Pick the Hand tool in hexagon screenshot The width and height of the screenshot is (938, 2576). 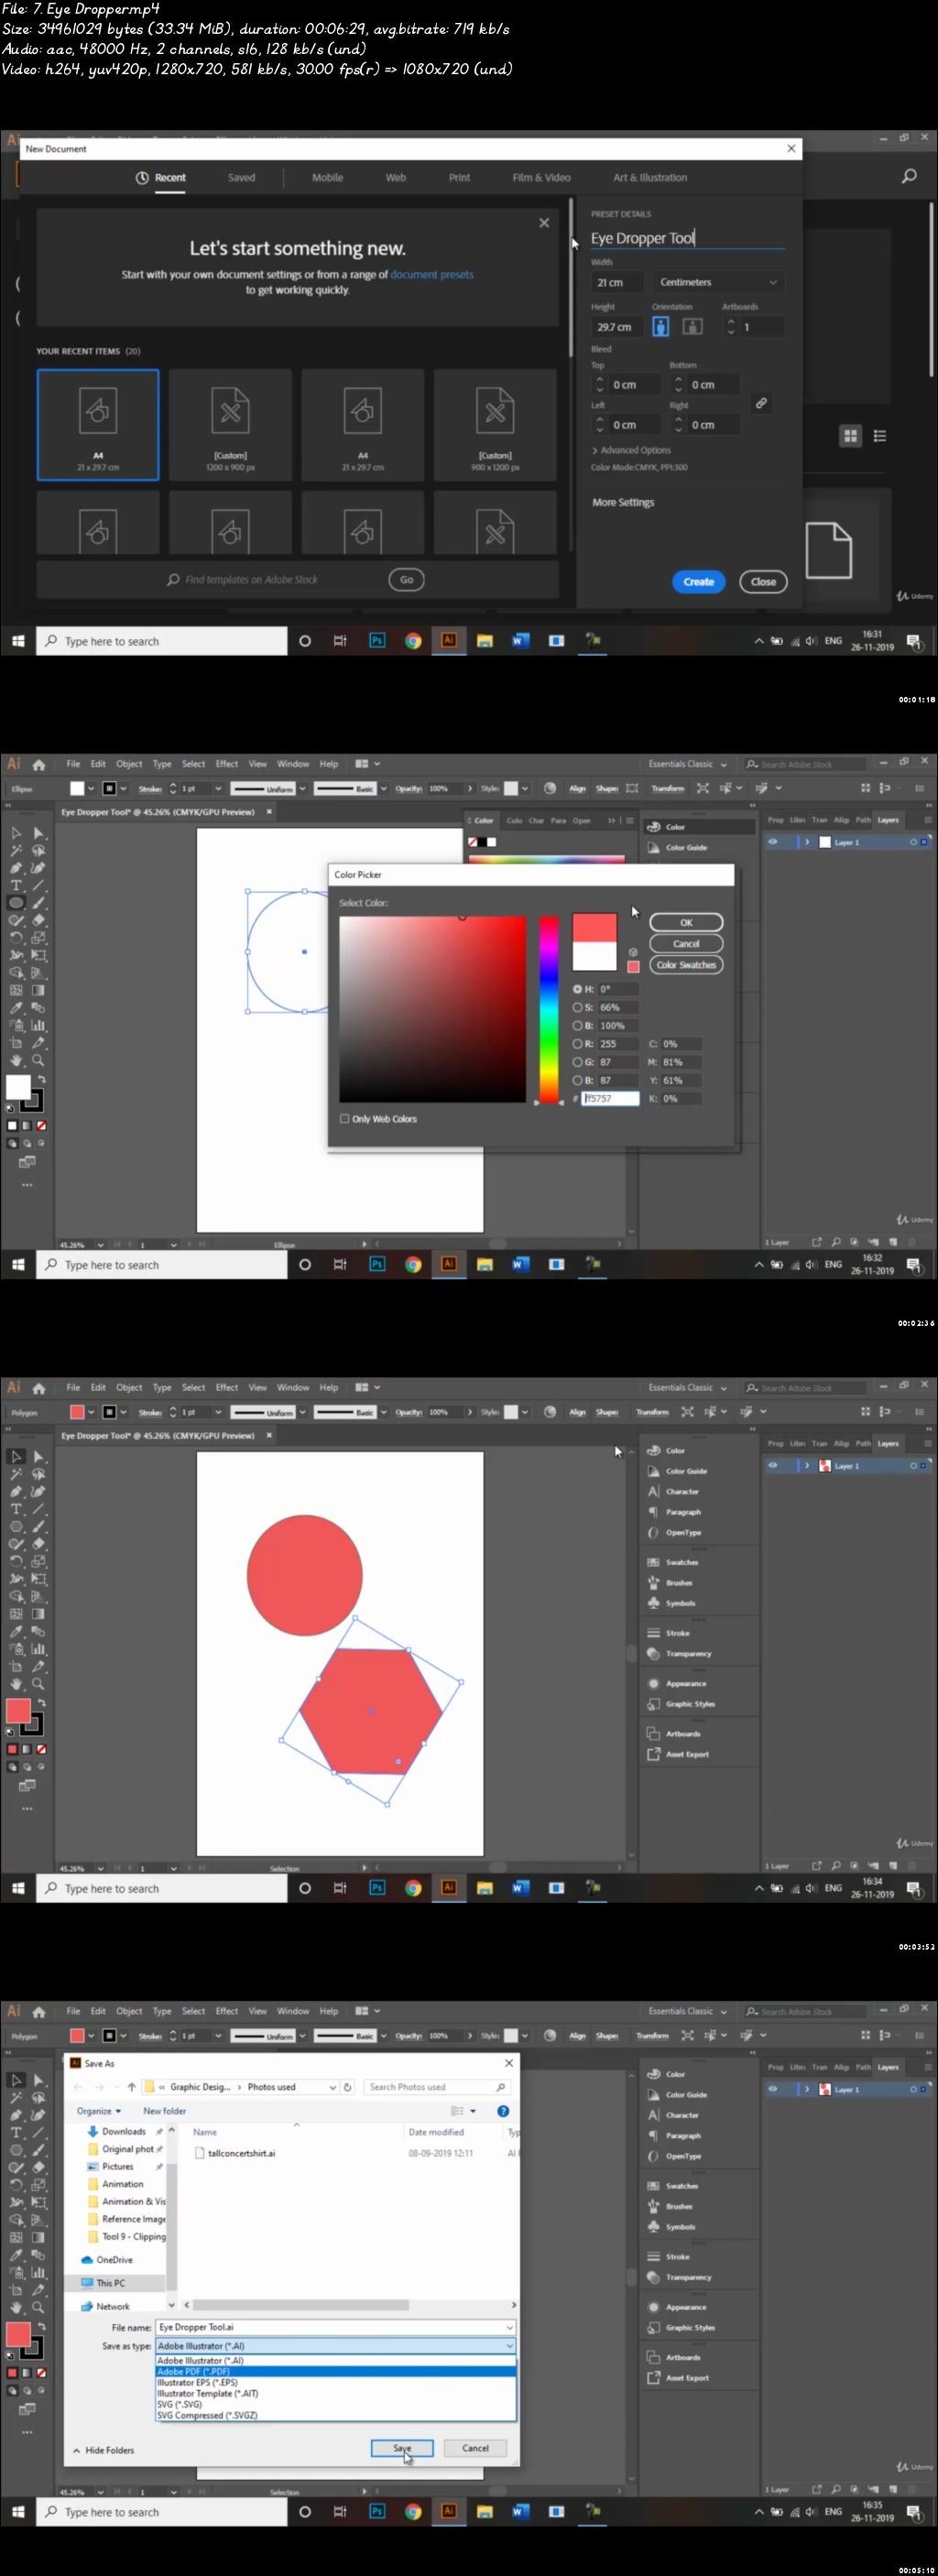pos(16,1684)
